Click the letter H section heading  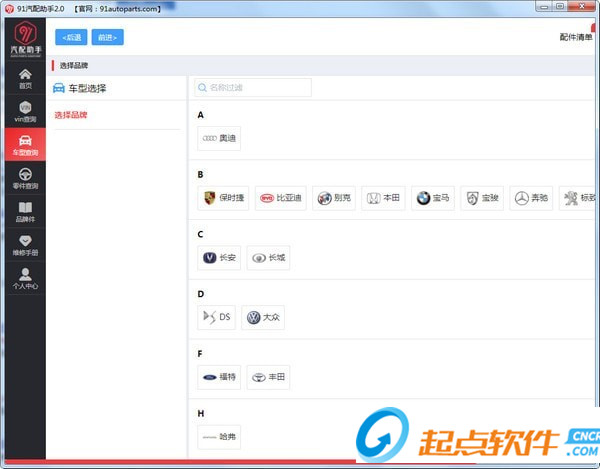click(x=201, y=413)
